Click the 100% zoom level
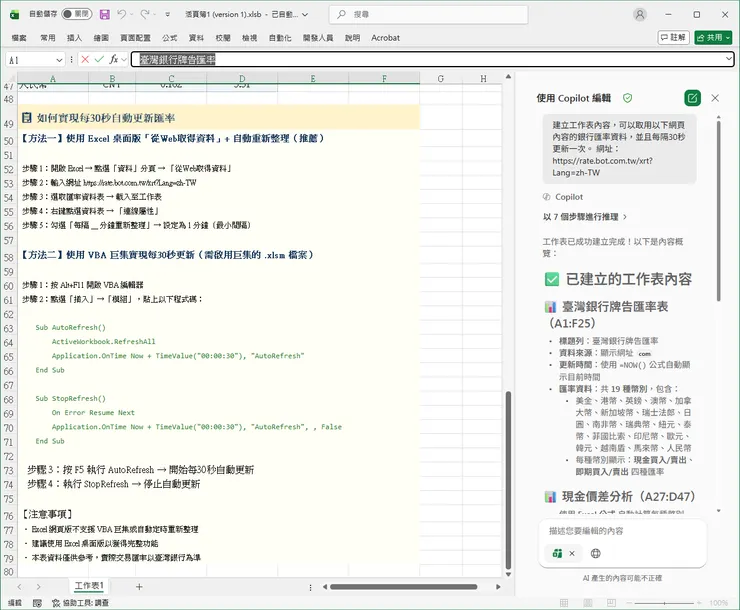This screenshot has height=610, width=740. click(718, 603)
